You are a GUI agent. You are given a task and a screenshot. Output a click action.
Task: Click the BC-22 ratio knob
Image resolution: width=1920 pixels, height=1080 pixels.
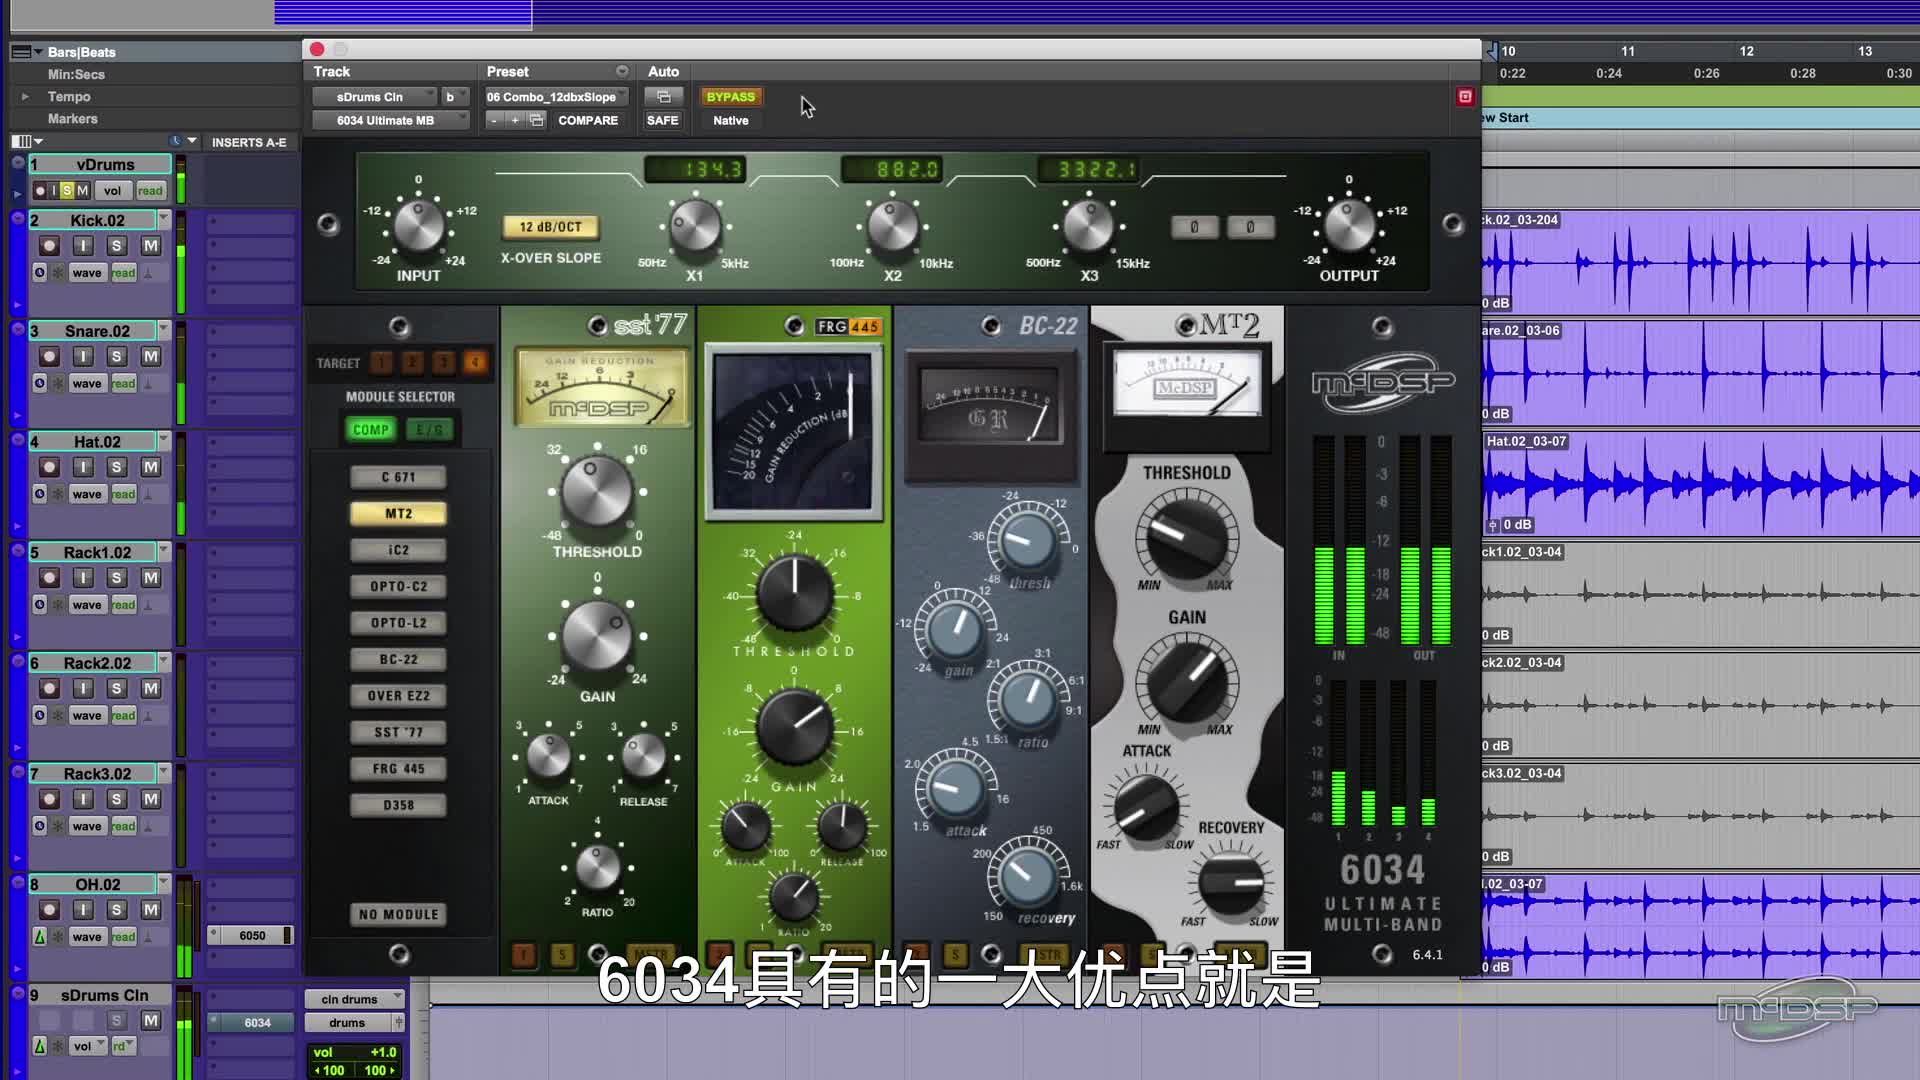[x=1028, y=699]
